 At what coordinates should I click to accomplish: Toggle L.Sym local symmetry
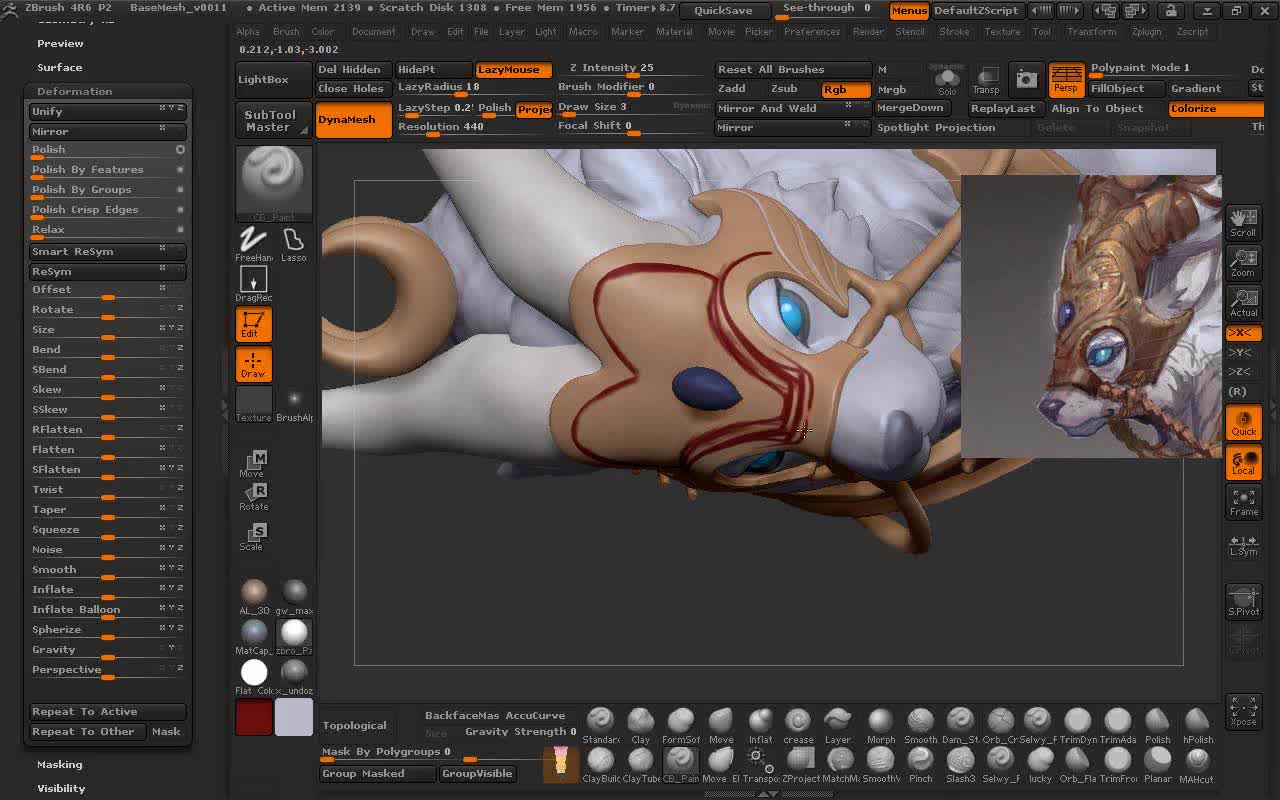pyautogui.click(x=1243, y=544)
